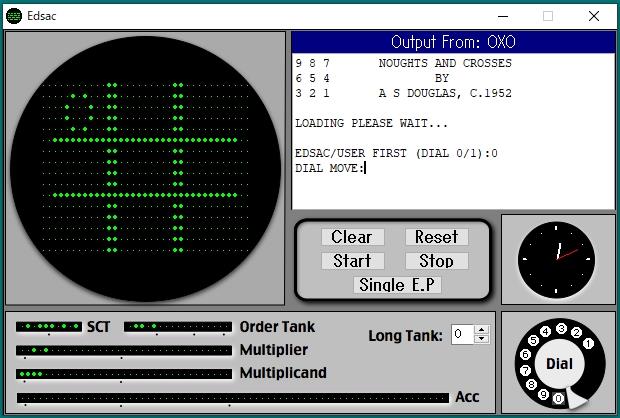This screenshot has height=418, width=620.
Task: Click the Order Tank register display
Action: tap(178, 327)
